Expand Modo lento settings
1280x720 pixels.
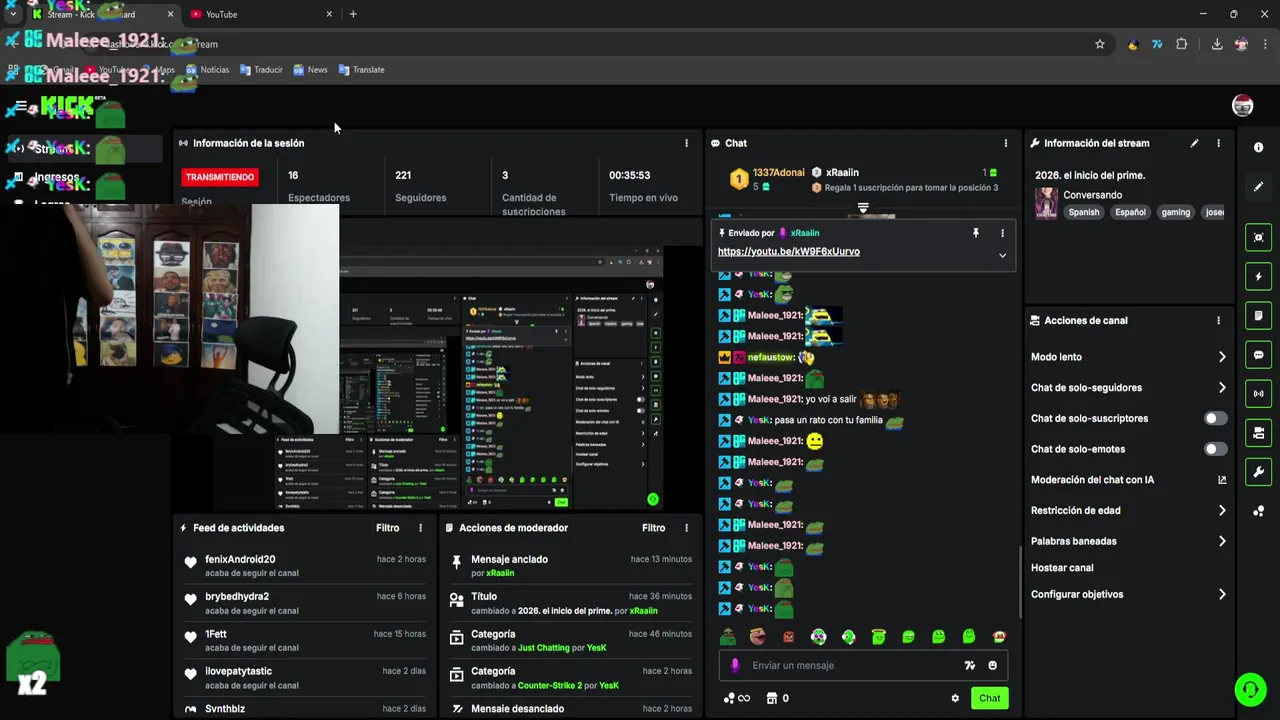click(1222, 357)
